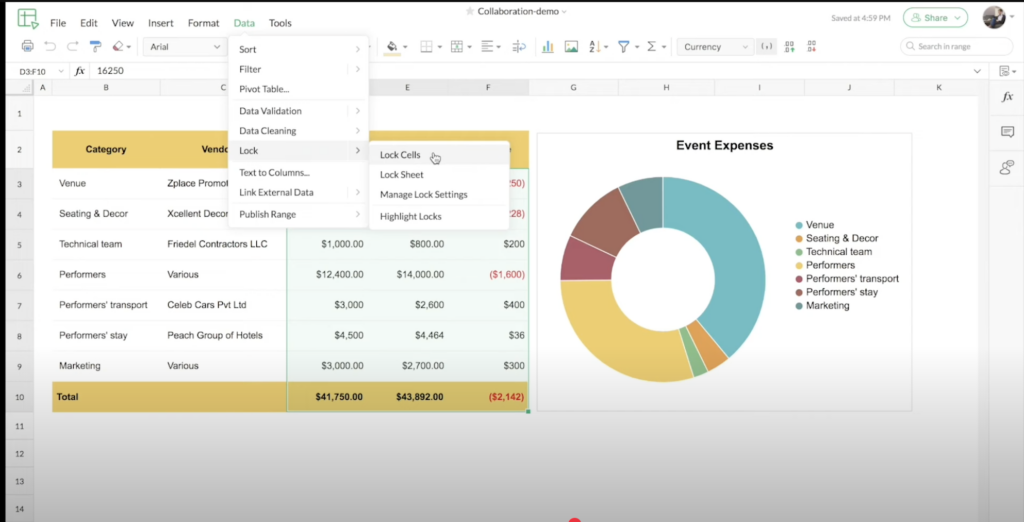
Task: Expand the formula bar with chevron
Action: [977, 71]
